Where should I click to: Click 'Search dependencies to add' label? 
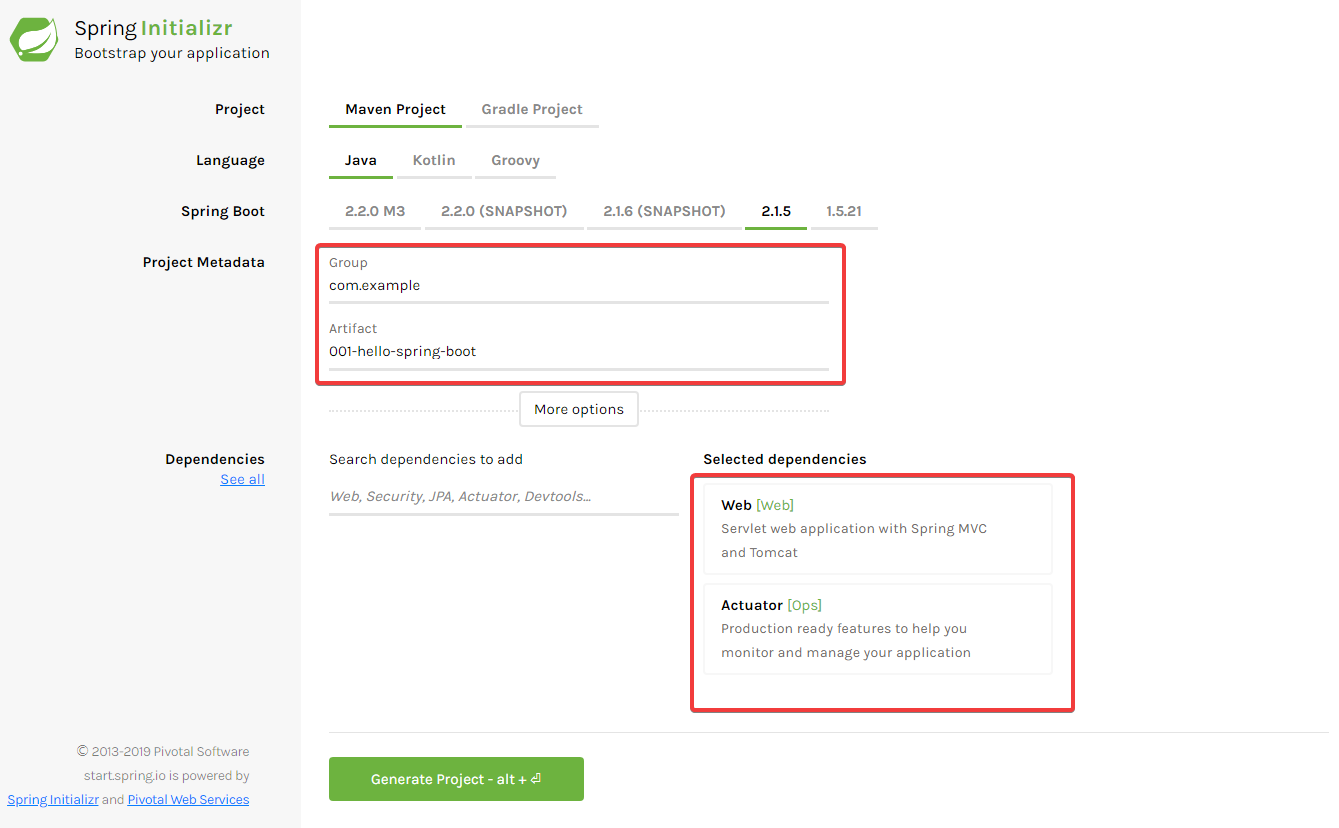click(426, 460)
